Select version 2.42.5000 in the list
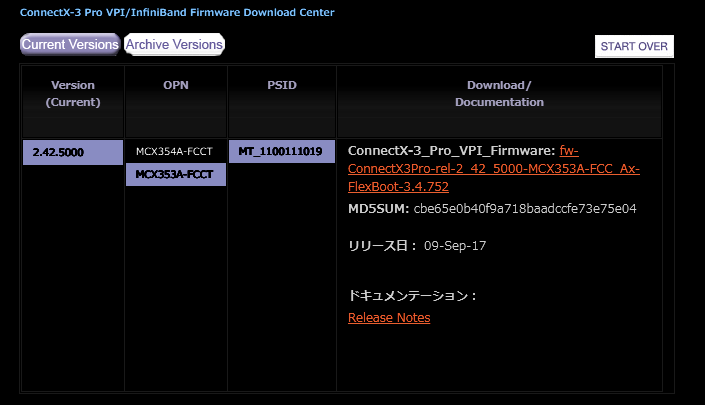The height and width of the screenshot is (405, 705). (73, 152)
